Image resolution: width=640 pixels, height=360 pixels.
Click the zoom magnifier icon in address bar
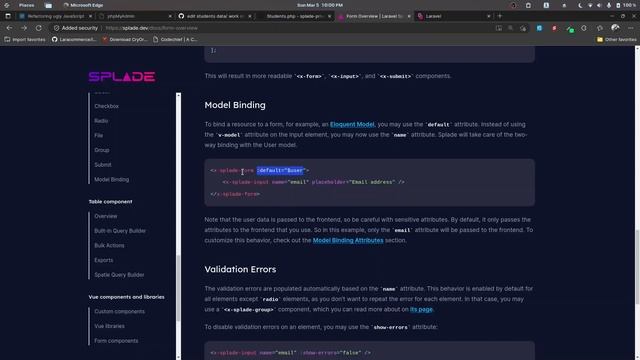[x=511, y=28]
